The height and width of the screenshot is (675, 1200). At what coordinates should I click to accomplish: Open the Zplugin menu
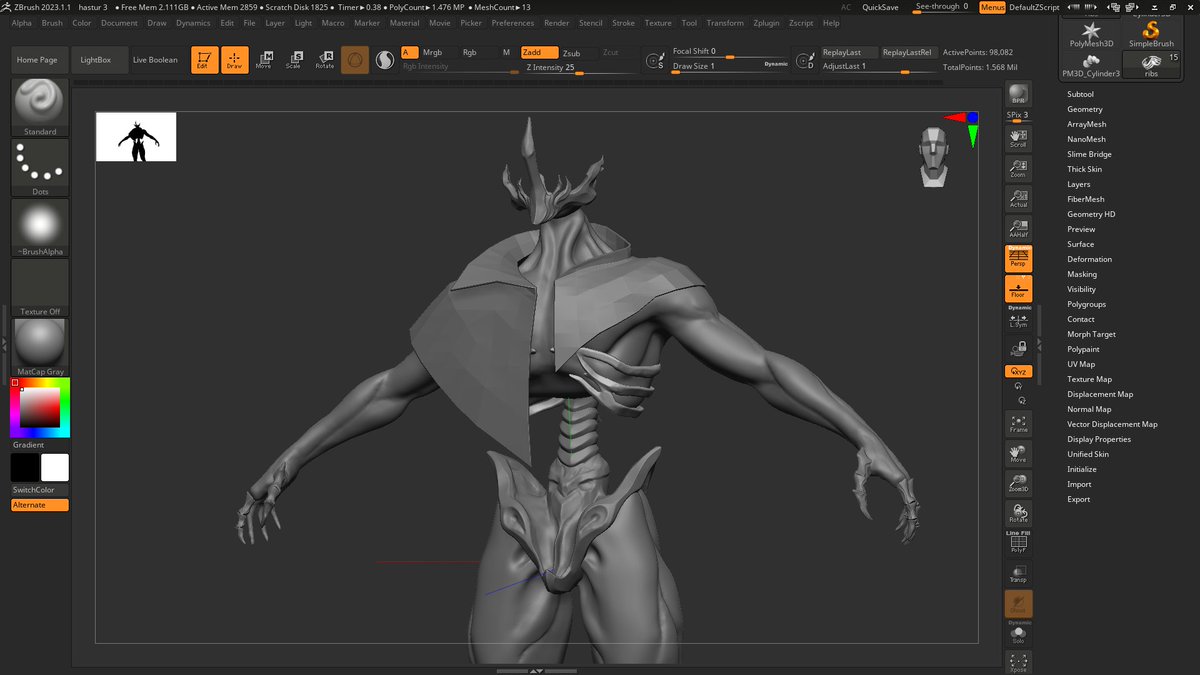pos(766,23)
